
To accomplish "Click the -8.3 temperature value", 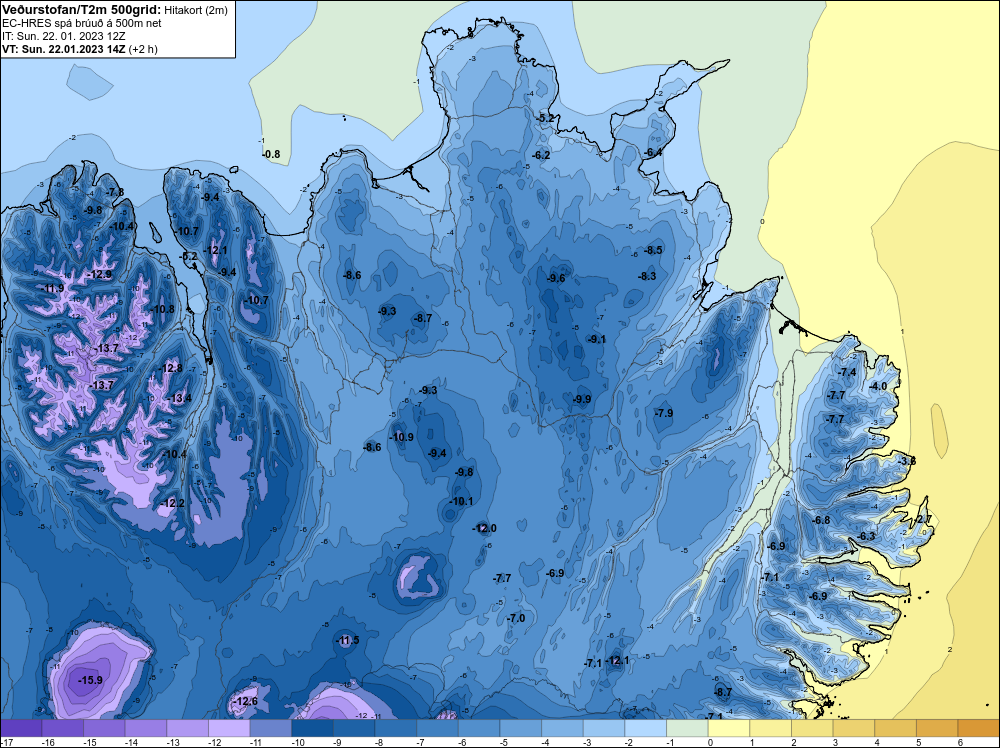I will tap(647, 276).
